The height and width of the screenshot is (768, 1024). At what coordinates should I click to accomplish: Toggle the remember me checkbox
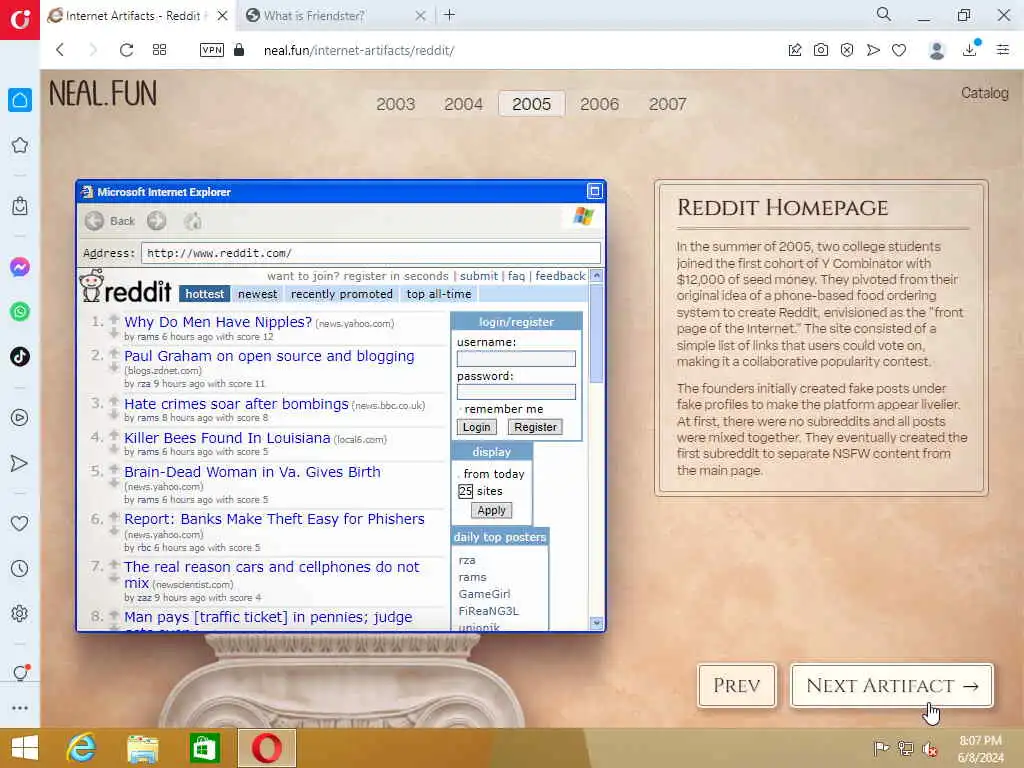click(x=460, y=409)
